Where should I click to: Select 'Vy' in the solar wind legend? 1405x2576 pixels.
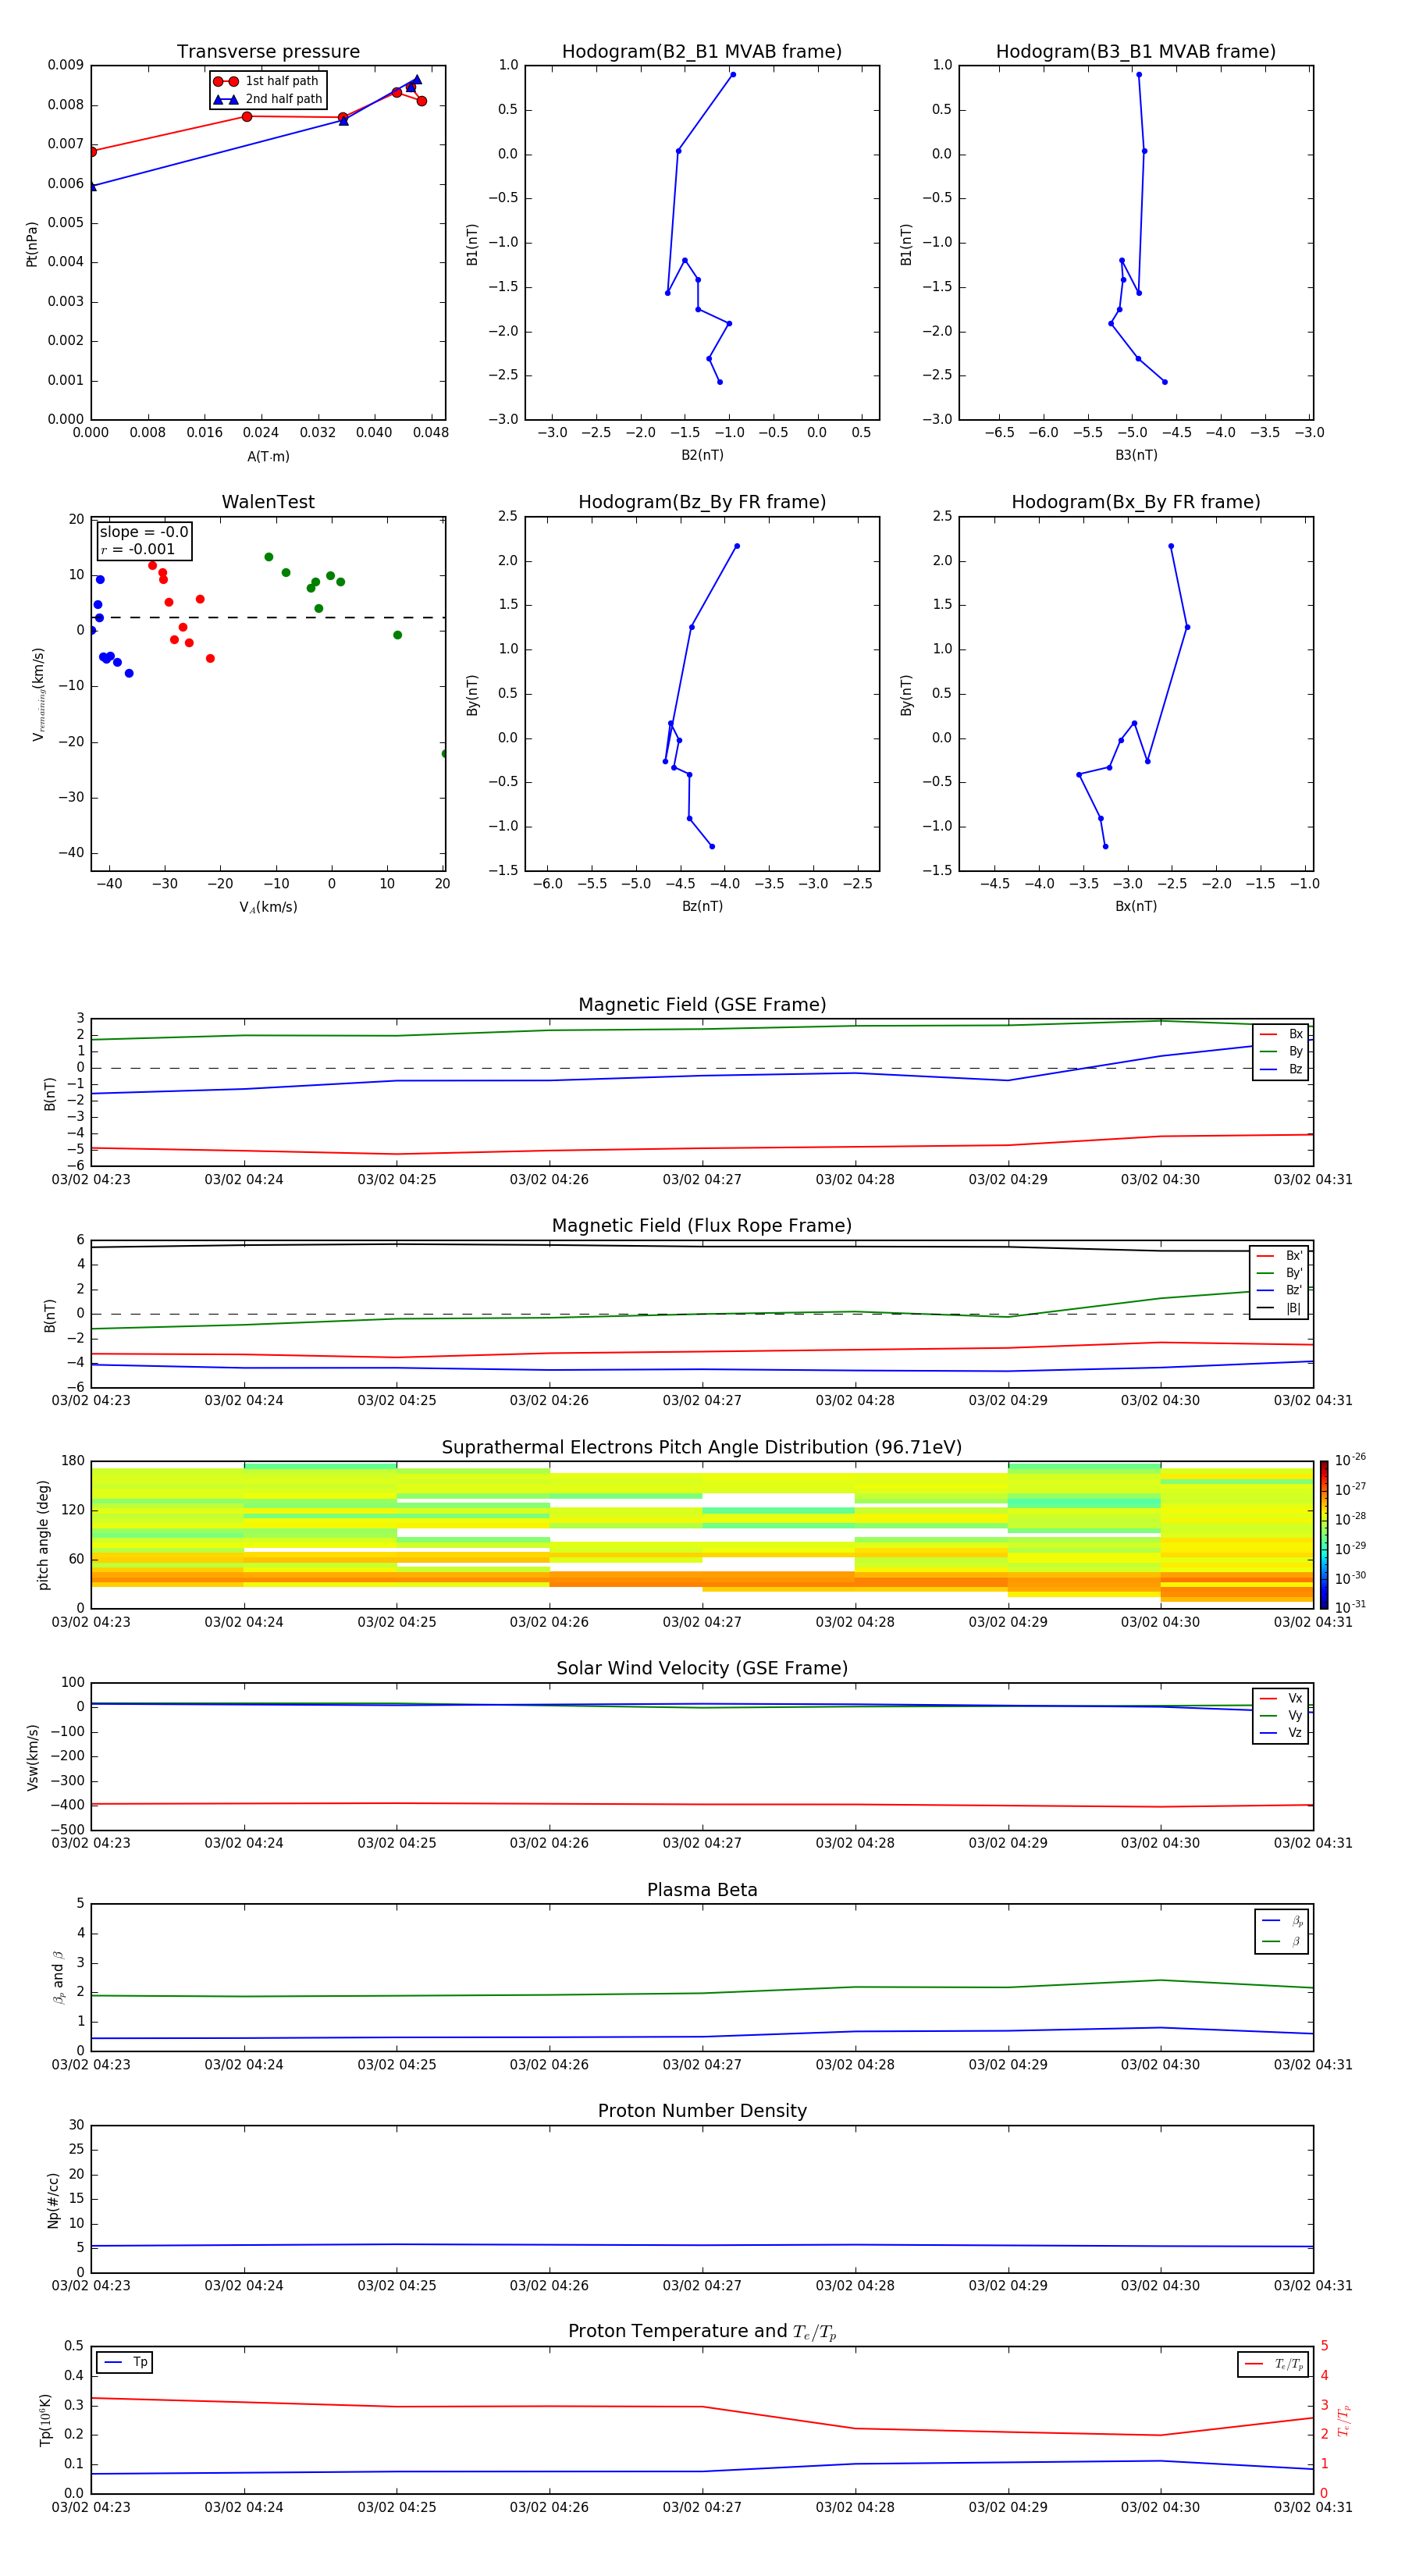[x=1281, y=1716]
